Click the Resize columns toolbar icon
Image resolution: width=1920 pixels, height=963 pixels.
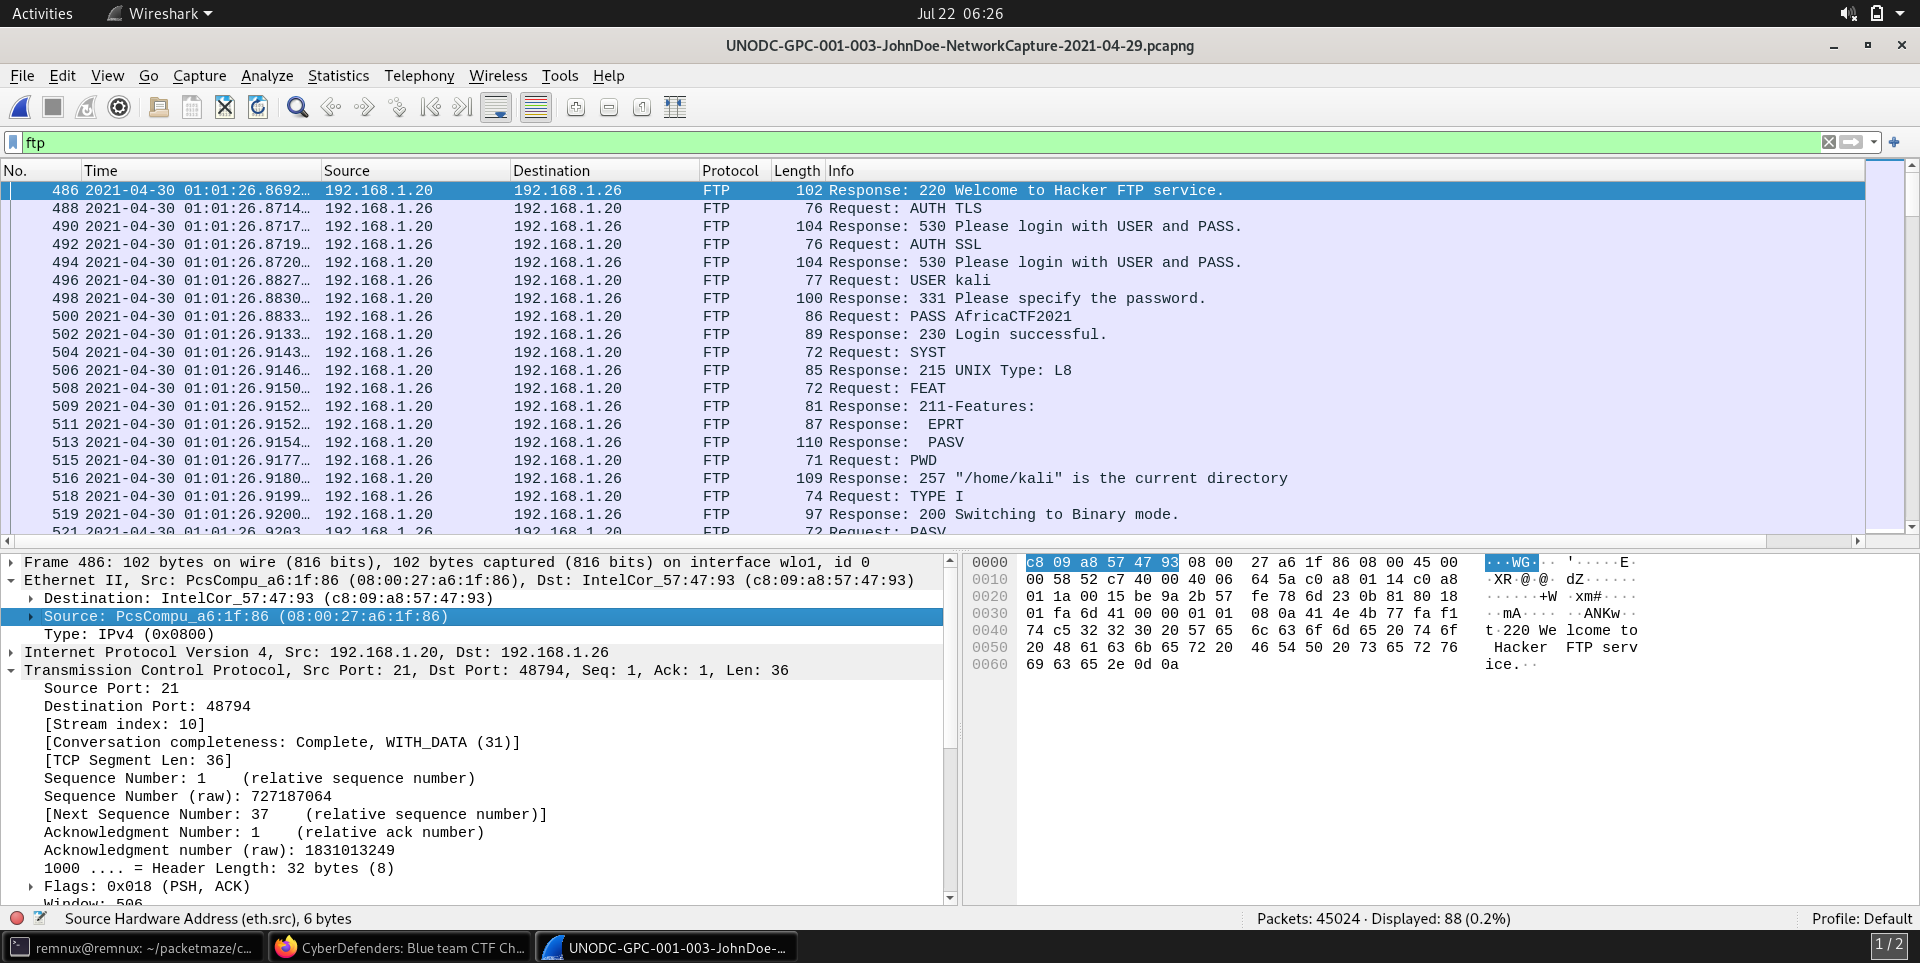[x=675, y=107]
